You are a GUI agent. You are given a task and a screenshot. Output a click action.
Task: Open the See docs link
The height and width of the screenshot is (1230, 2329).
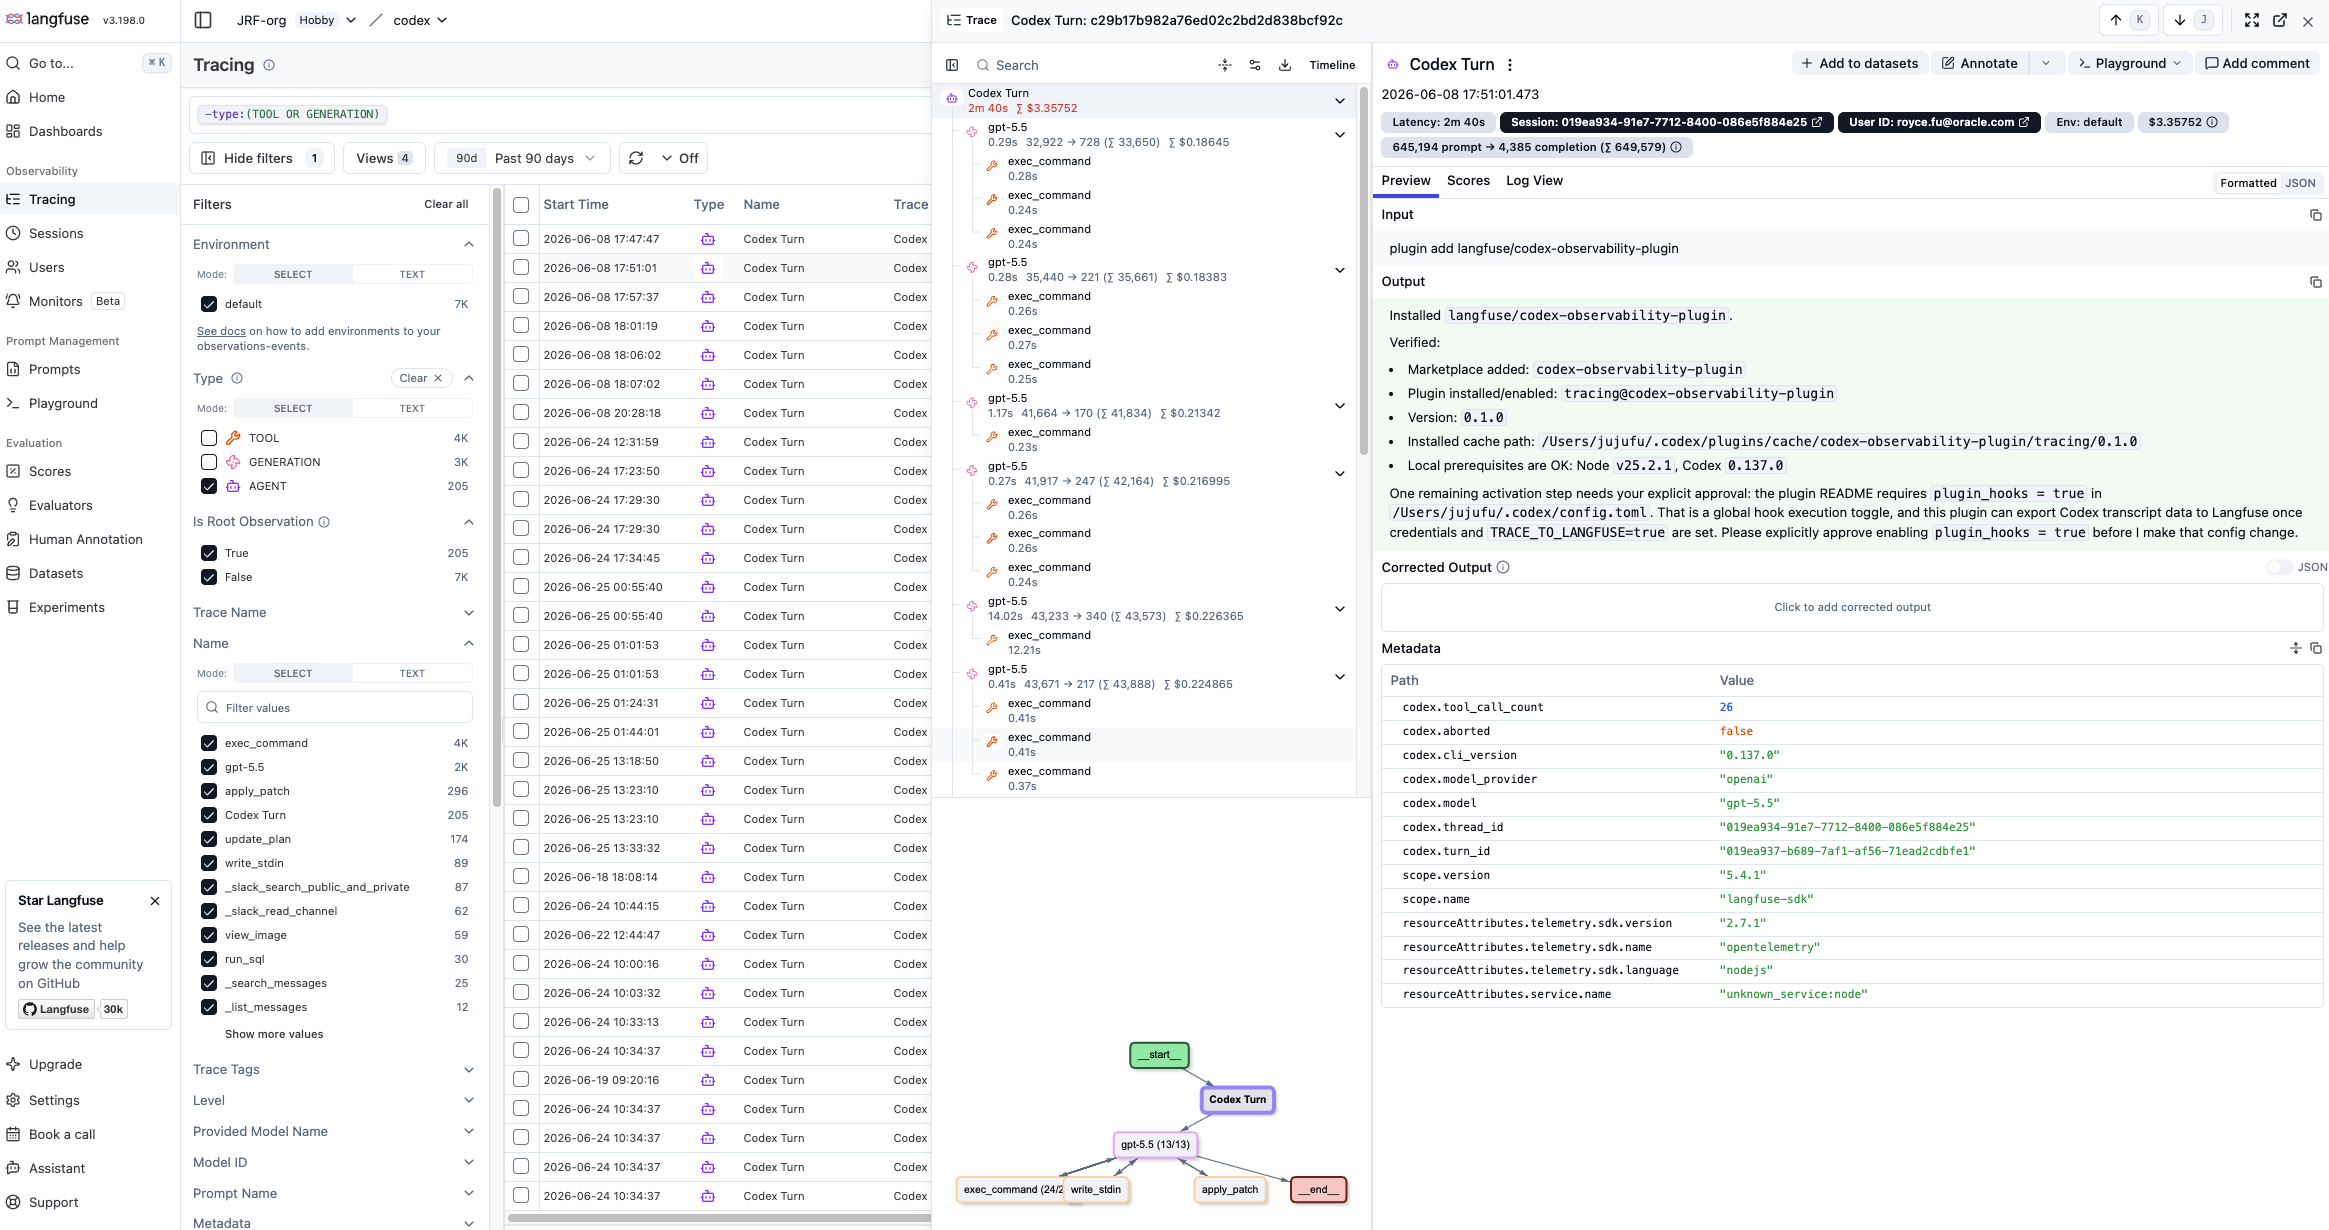coord(221,331)
